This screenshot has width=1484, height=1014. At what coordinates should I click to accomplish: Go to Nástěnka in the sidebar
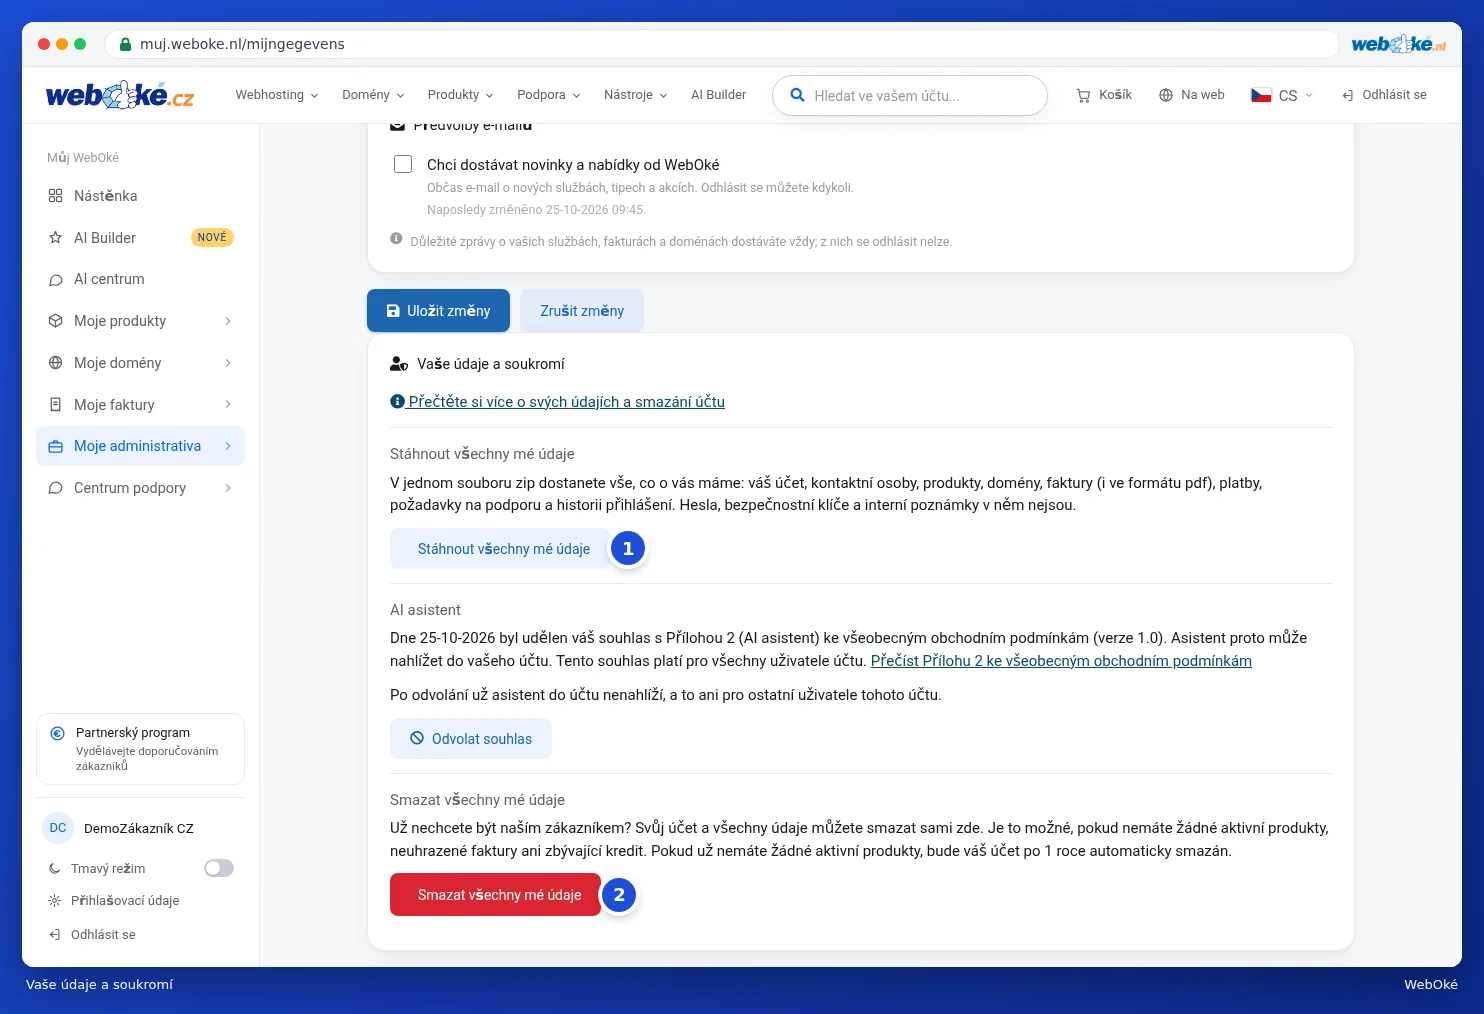(140, 196)
